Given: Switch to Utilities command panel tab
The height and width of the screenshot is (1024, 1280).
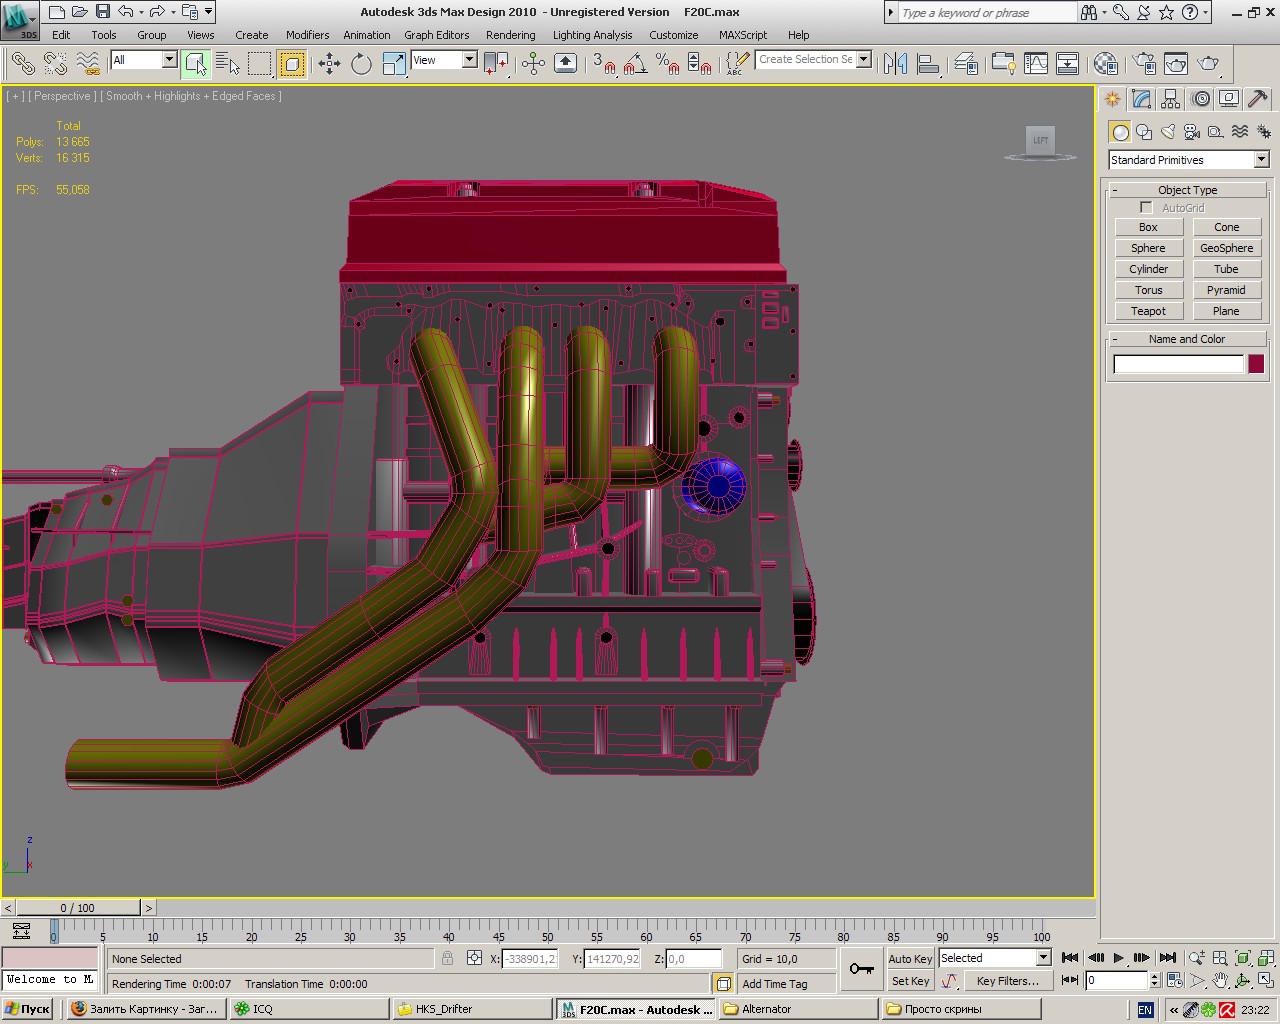Looking at the screenshot, I should point(1258,99).
